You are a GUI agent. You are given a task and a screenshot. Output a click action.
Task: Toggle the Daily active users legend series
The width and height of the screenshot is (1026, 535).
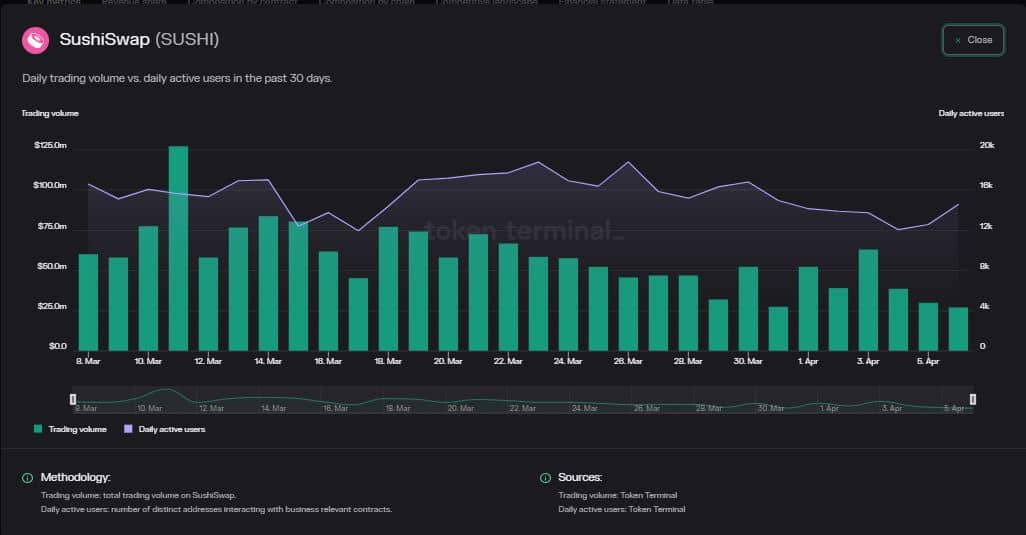(165, 429)
